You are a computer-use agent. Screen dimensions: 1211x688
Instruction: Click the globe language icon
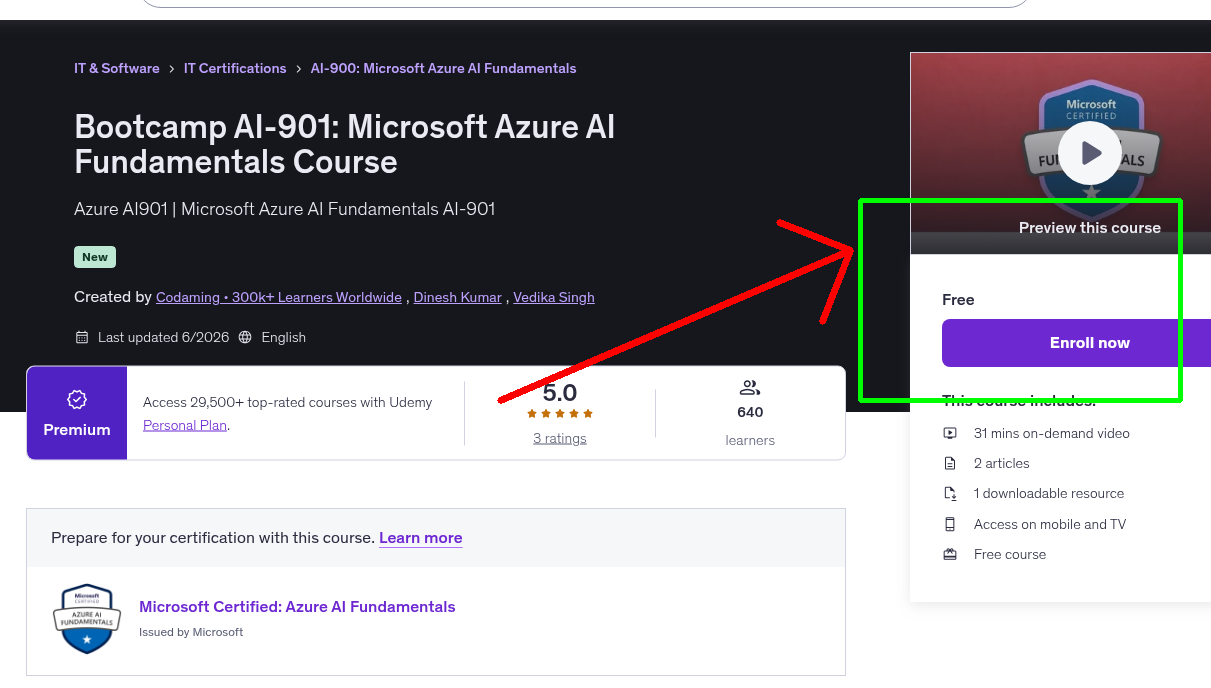(x=246, y=338)
